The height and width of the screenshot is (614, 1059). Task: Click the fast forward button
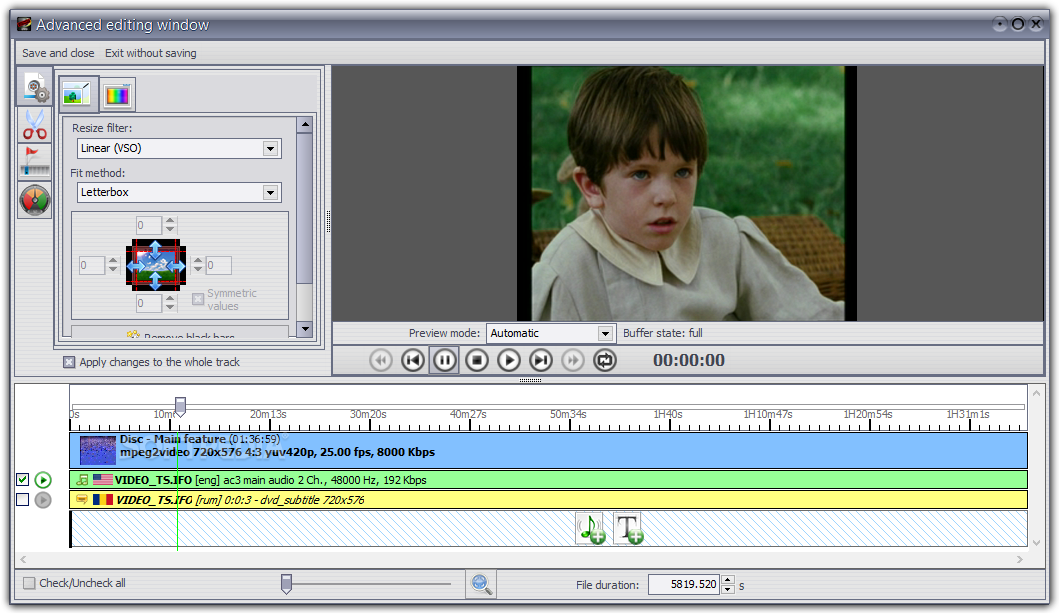pyautogui.click(x=573, y=360)
